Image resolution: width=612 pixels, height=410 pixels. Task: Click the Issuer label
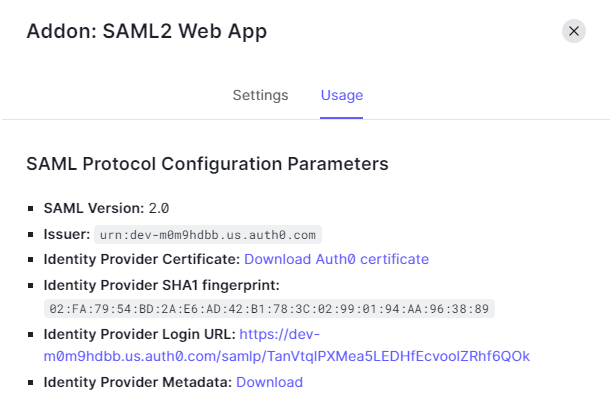[67, 234]
